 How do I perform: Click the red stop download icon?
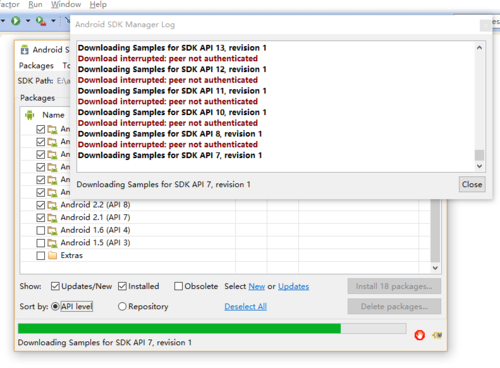tap(420, 335)
